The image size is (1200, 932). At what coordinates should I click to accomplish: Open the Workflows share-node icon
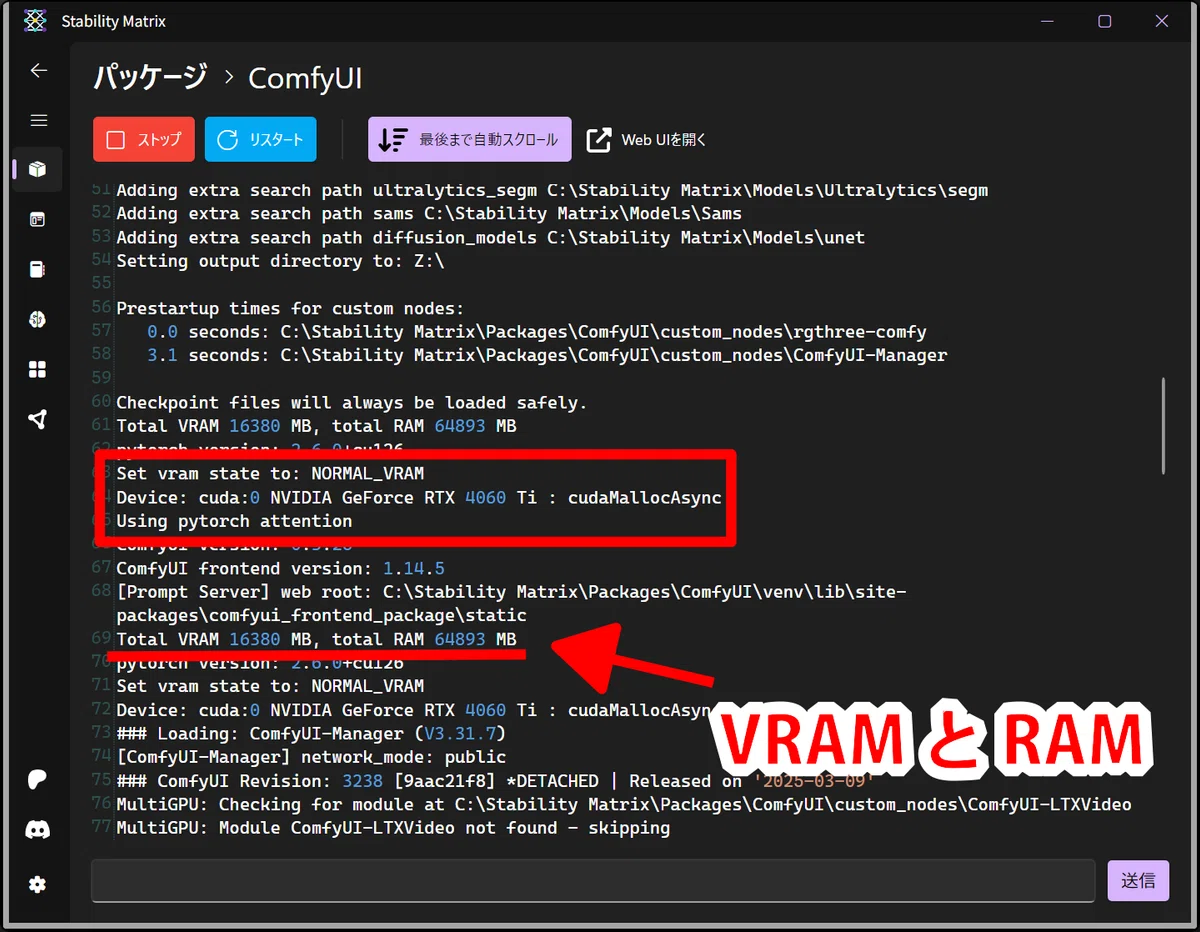tap(38, 419)
